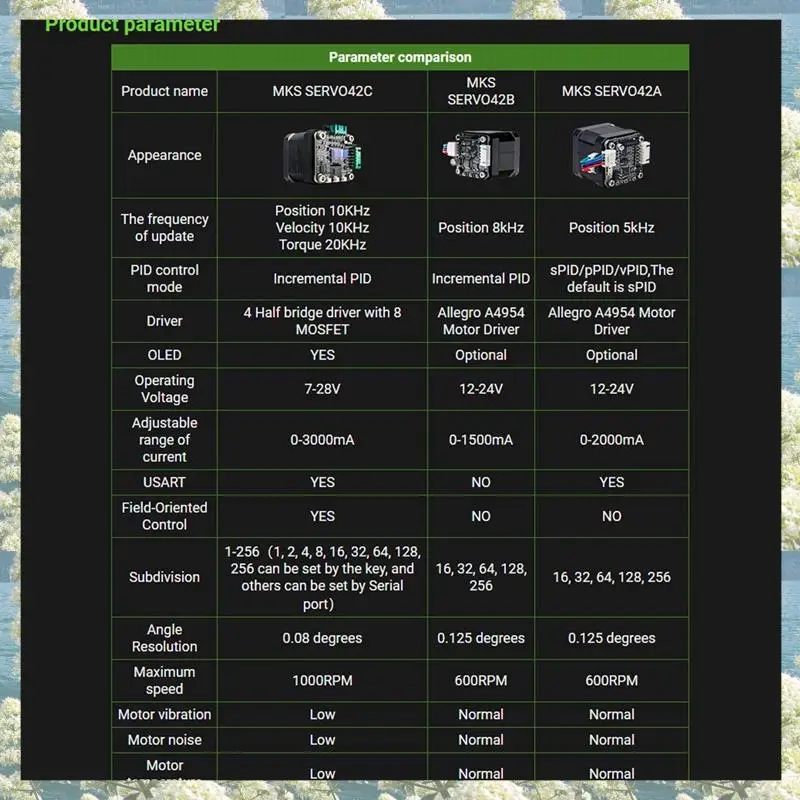Click 'Allegro A4954 Motor Driver' under SERVO42A
This screenshot has height=800, width=800.
[x=611, y=321]
